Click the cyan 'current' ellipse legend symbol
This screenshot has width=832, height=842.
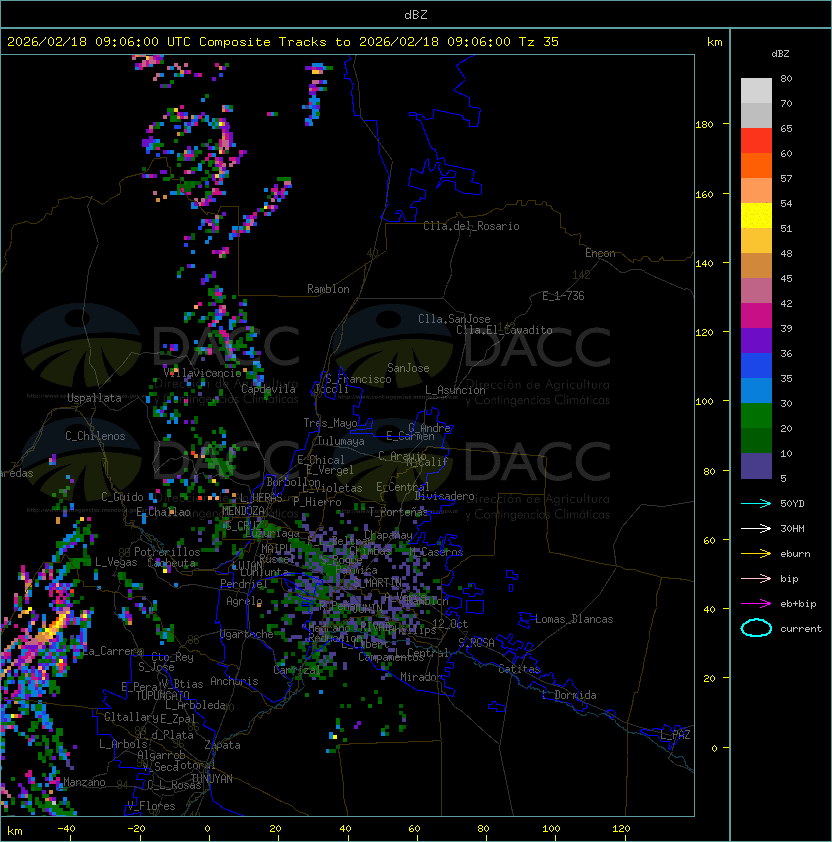[x=756, y=628]
